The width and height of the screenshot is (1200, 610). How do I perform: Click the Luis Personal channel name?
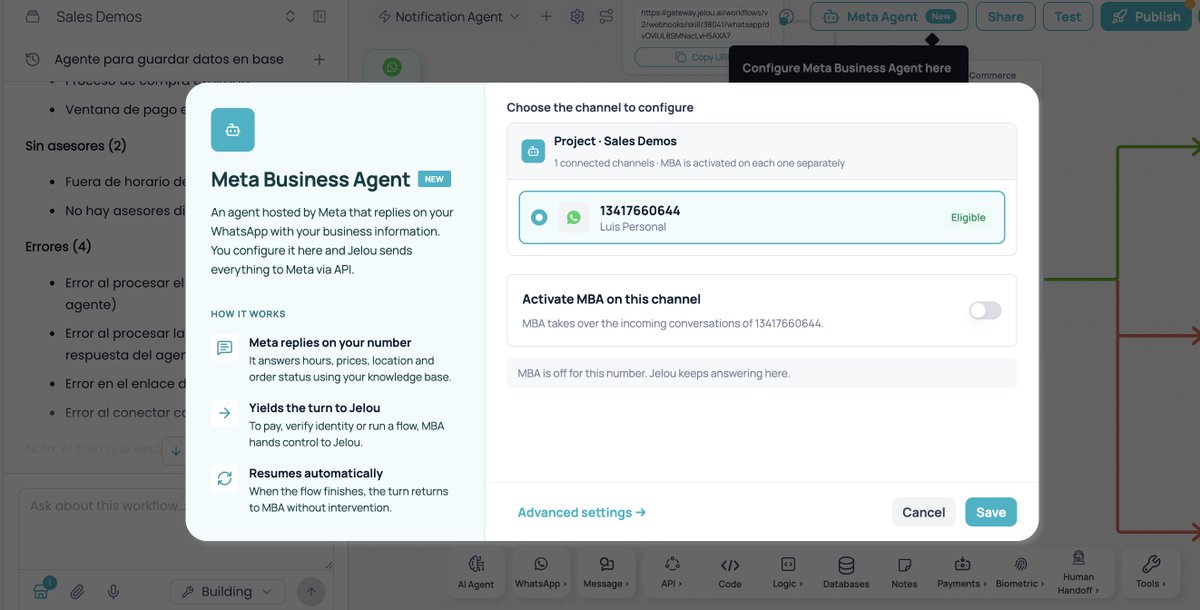(633, 227)
